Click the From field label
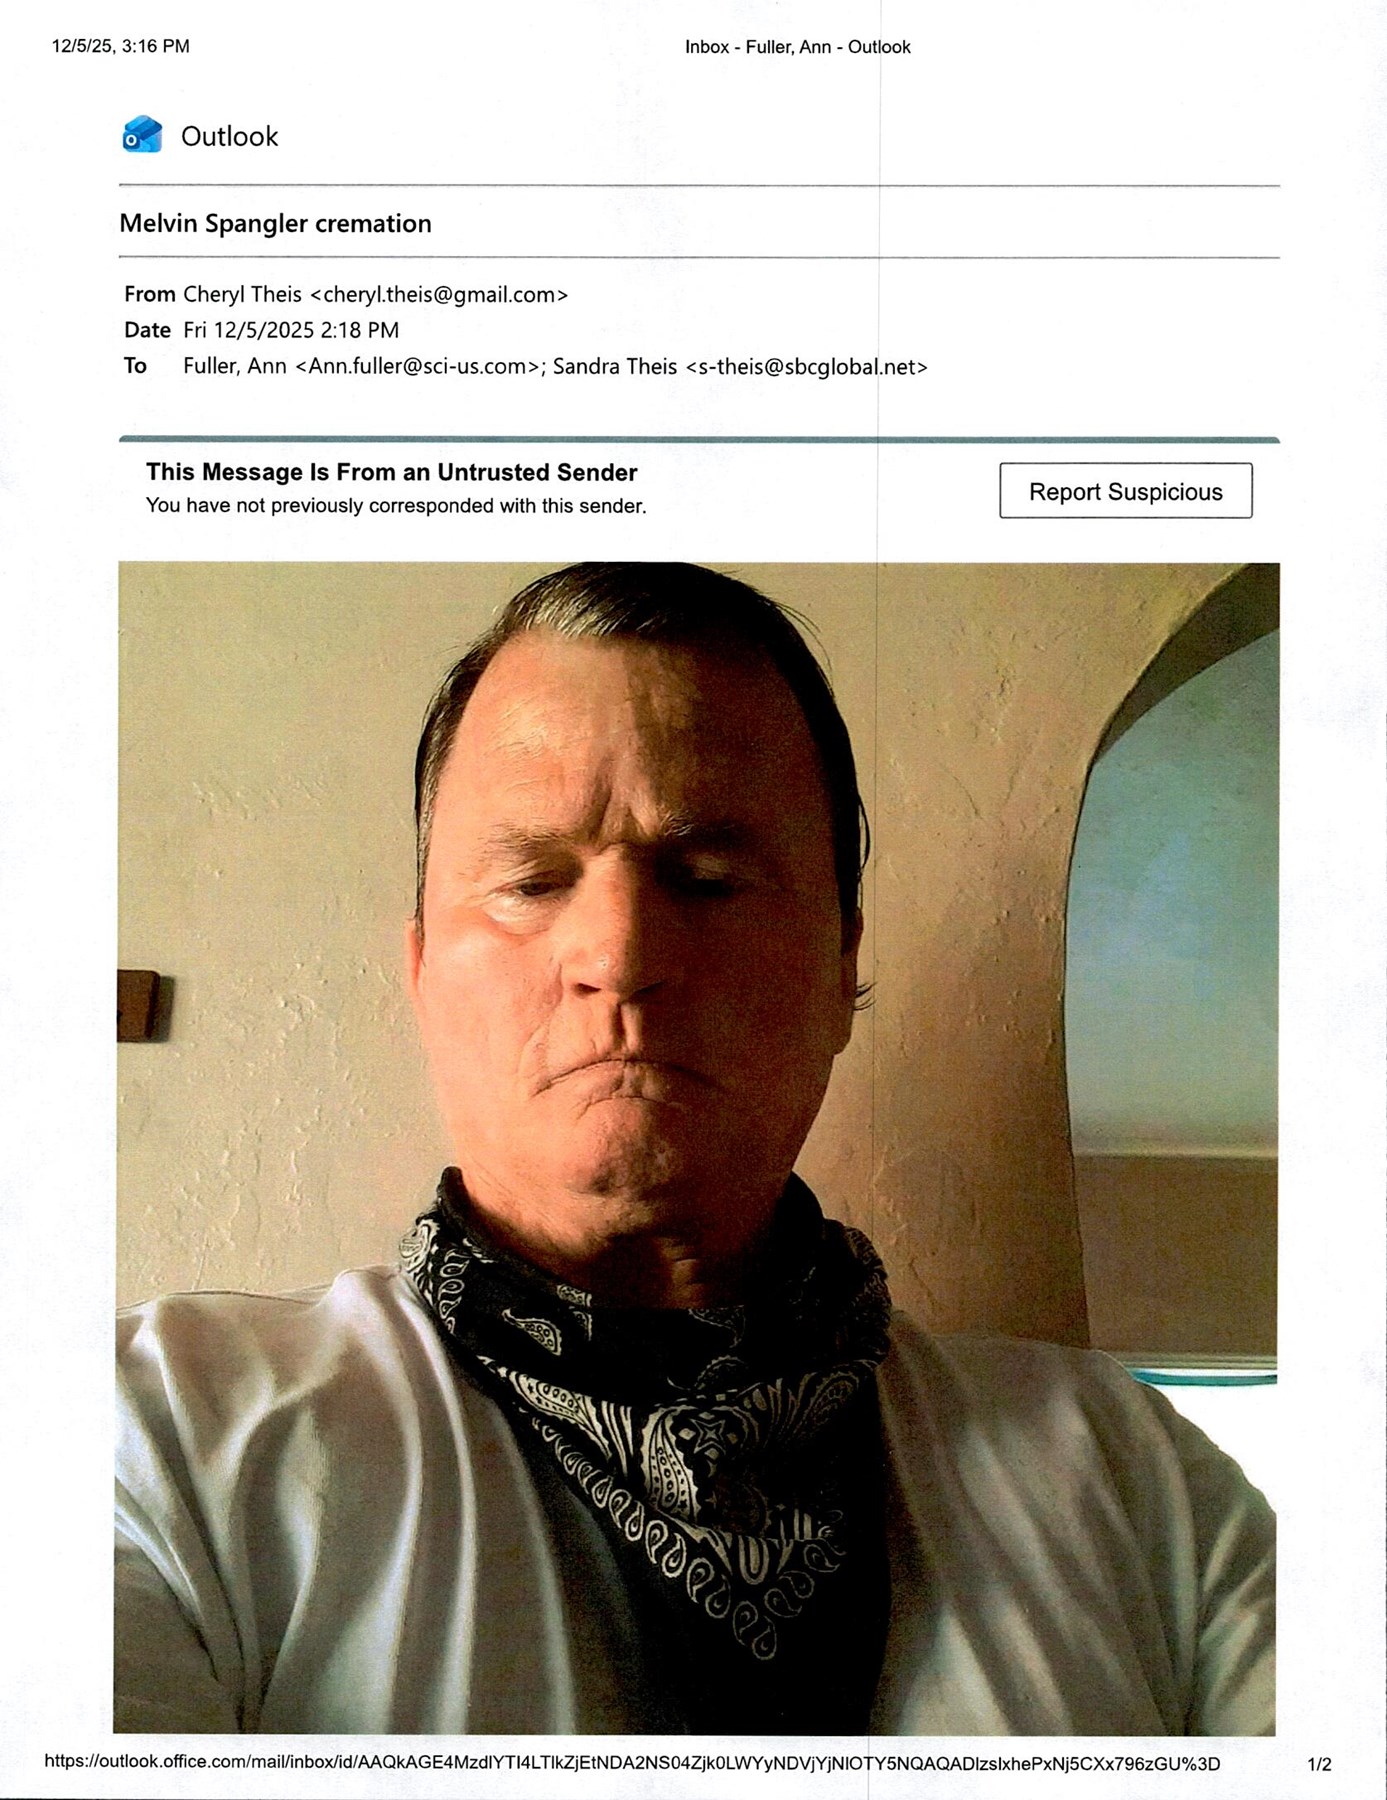 point(150,294)
